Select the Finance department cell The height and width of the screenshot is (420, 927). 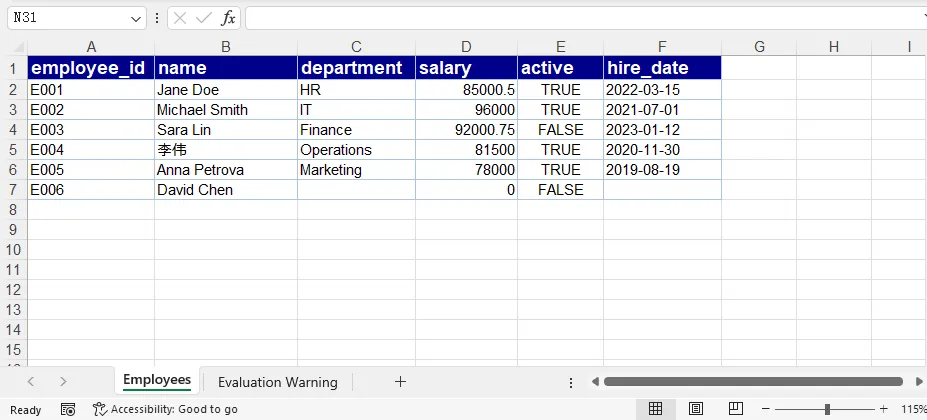(356, 130)
